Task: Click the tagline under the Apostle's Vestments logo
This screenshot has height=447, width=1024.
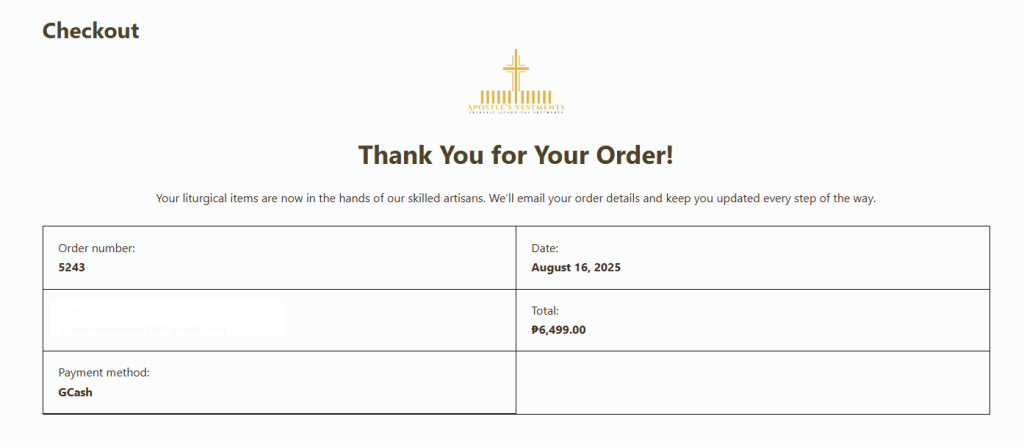Action: pyautogui.click(x=516, y=113)
